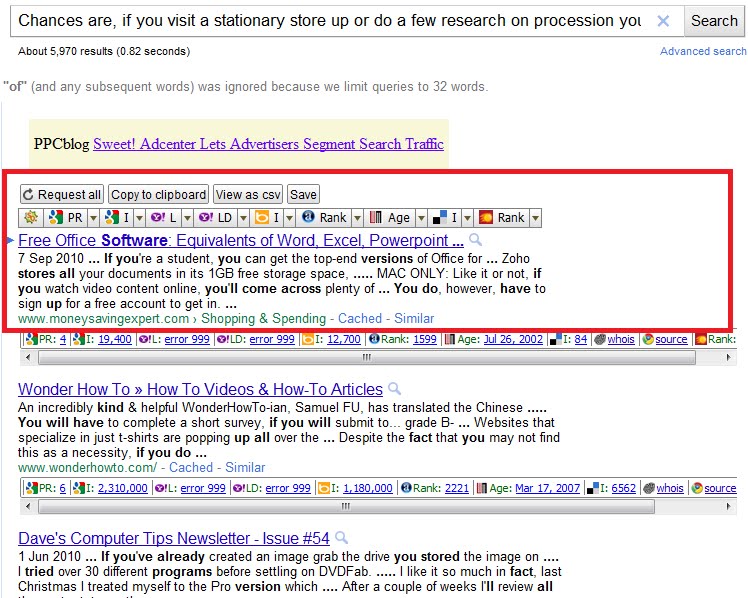The width and height of the screenshot is (748, 598).
Task: Click left arrow of first result's horizontal scrollbar
Action: pyautogui.click(x=28, y=357)
